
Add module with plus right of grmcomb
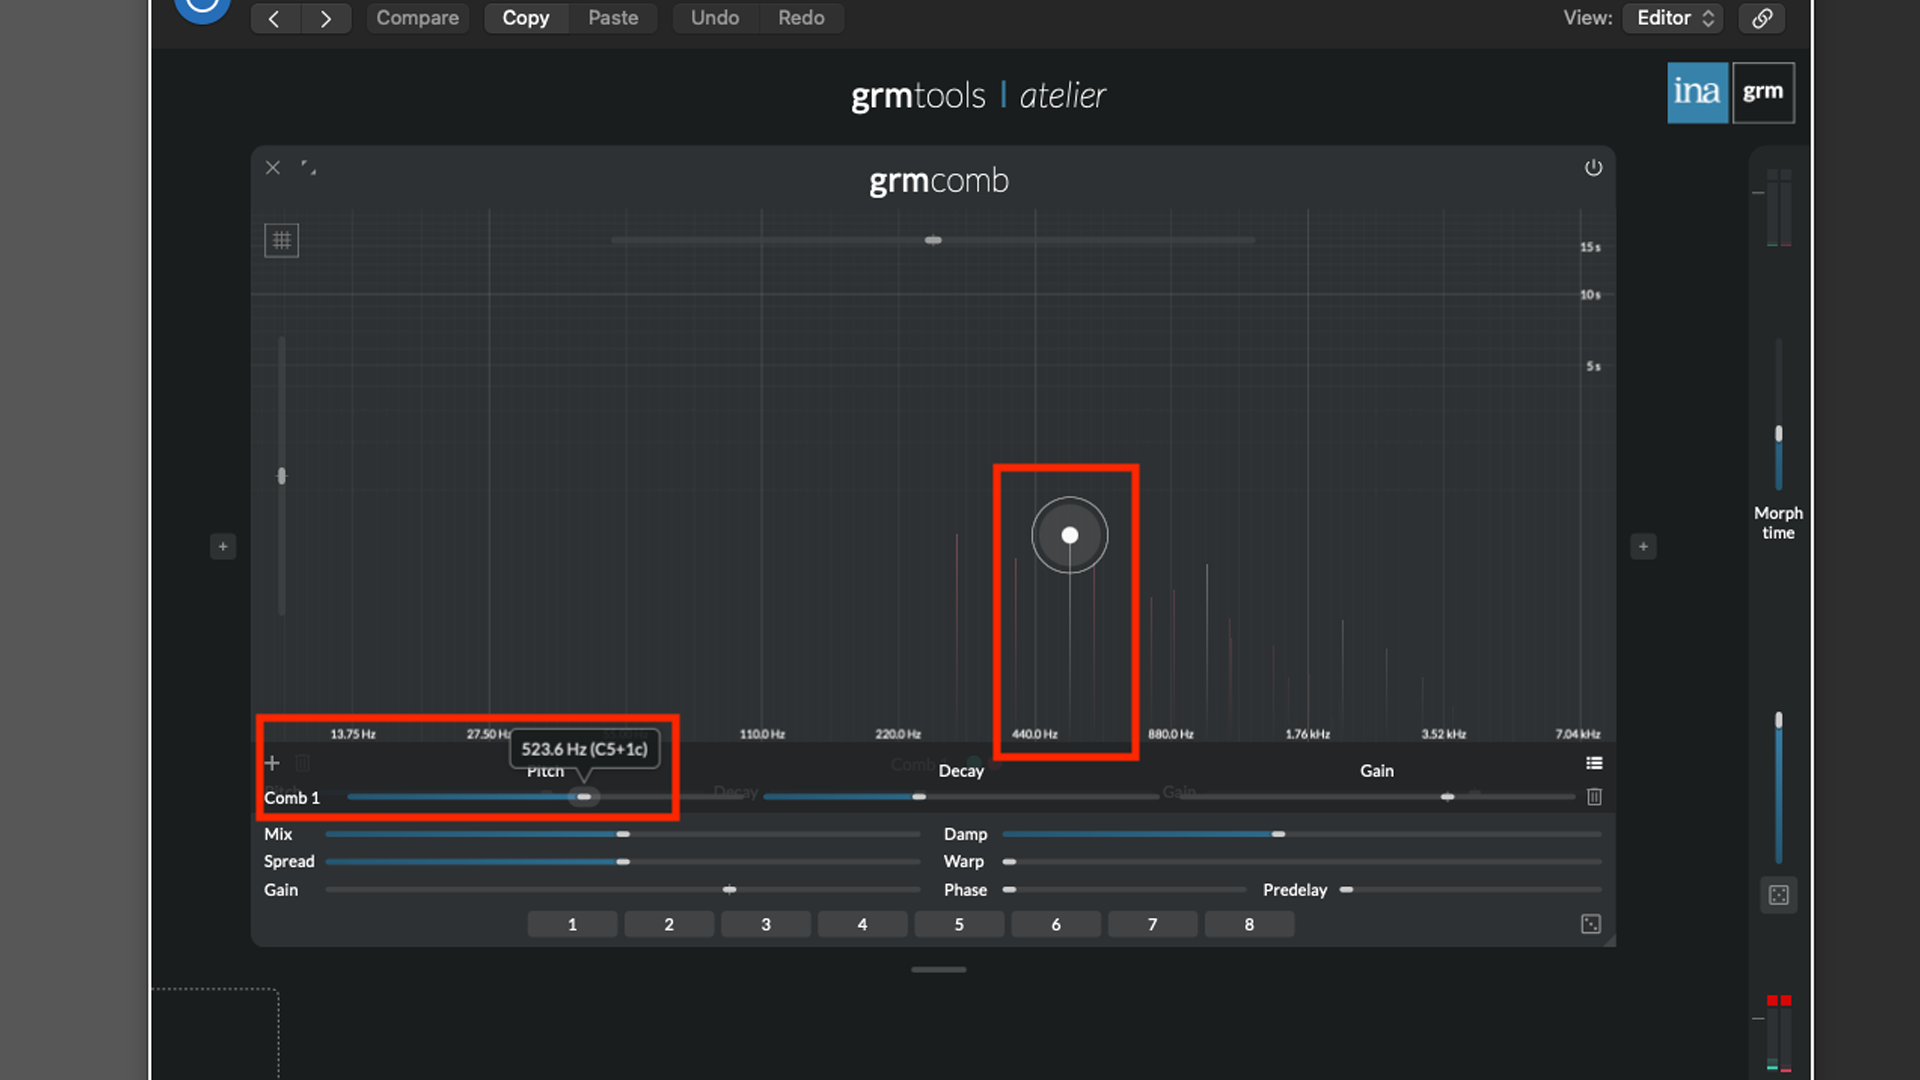click(1643, 547)
